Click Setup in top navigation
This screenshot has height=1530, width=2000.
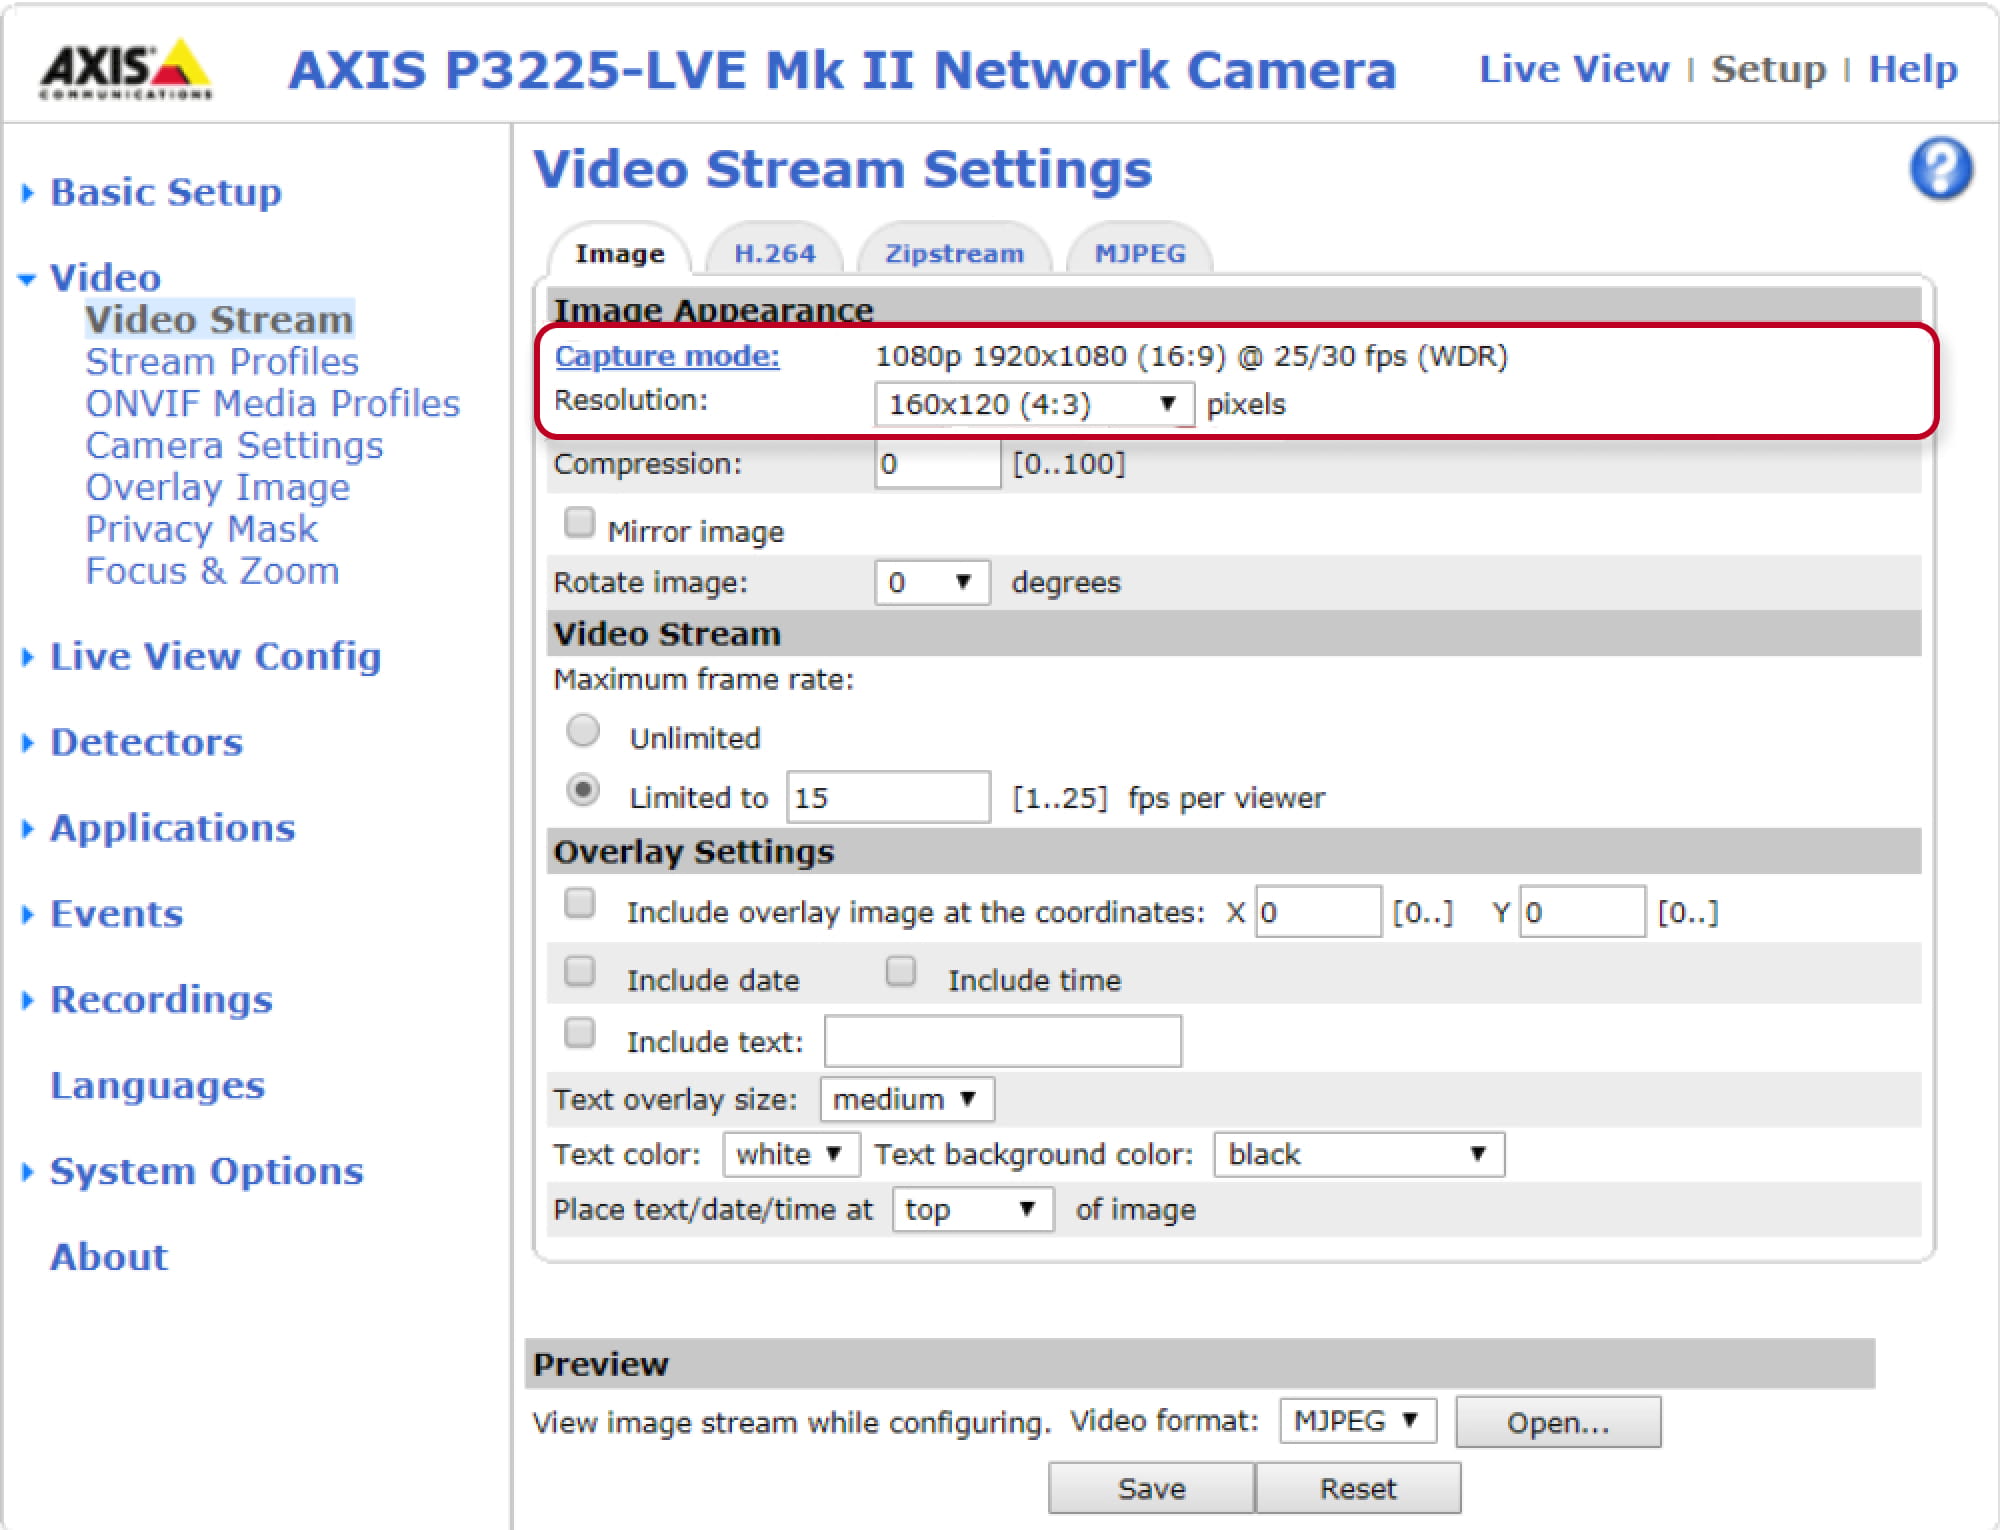[1768, 69]
